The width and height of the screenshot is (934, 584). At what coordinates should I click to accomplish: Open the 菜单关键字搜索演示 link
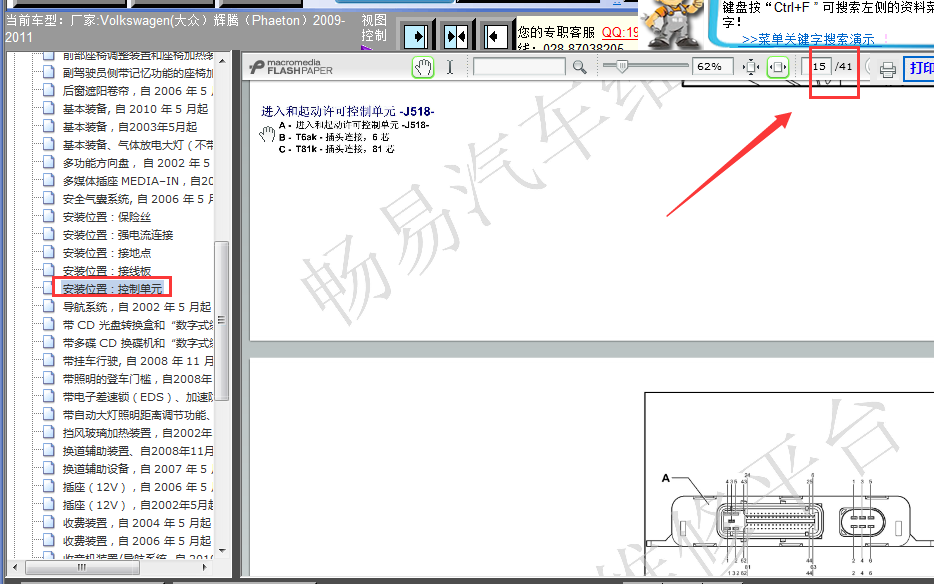(x=808, y=39)
